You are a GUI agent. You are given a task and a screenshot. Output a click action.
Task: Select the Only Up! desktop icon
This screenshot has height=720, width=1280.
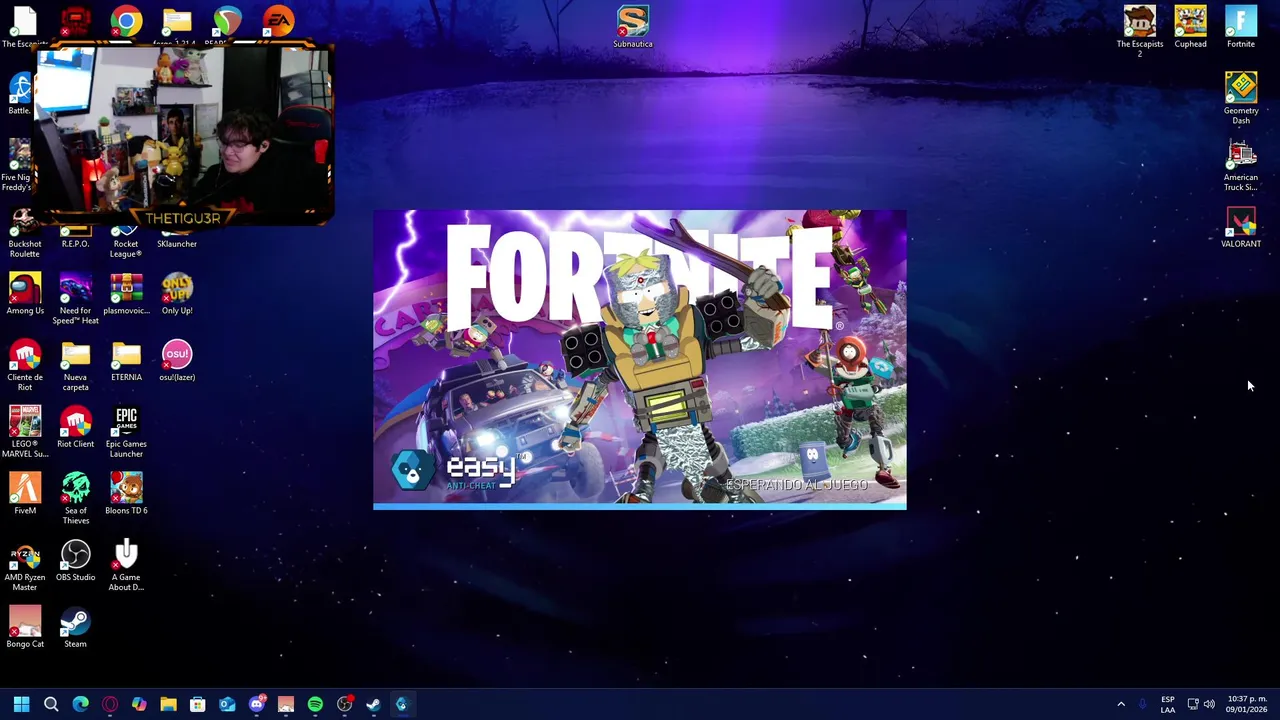177,294
